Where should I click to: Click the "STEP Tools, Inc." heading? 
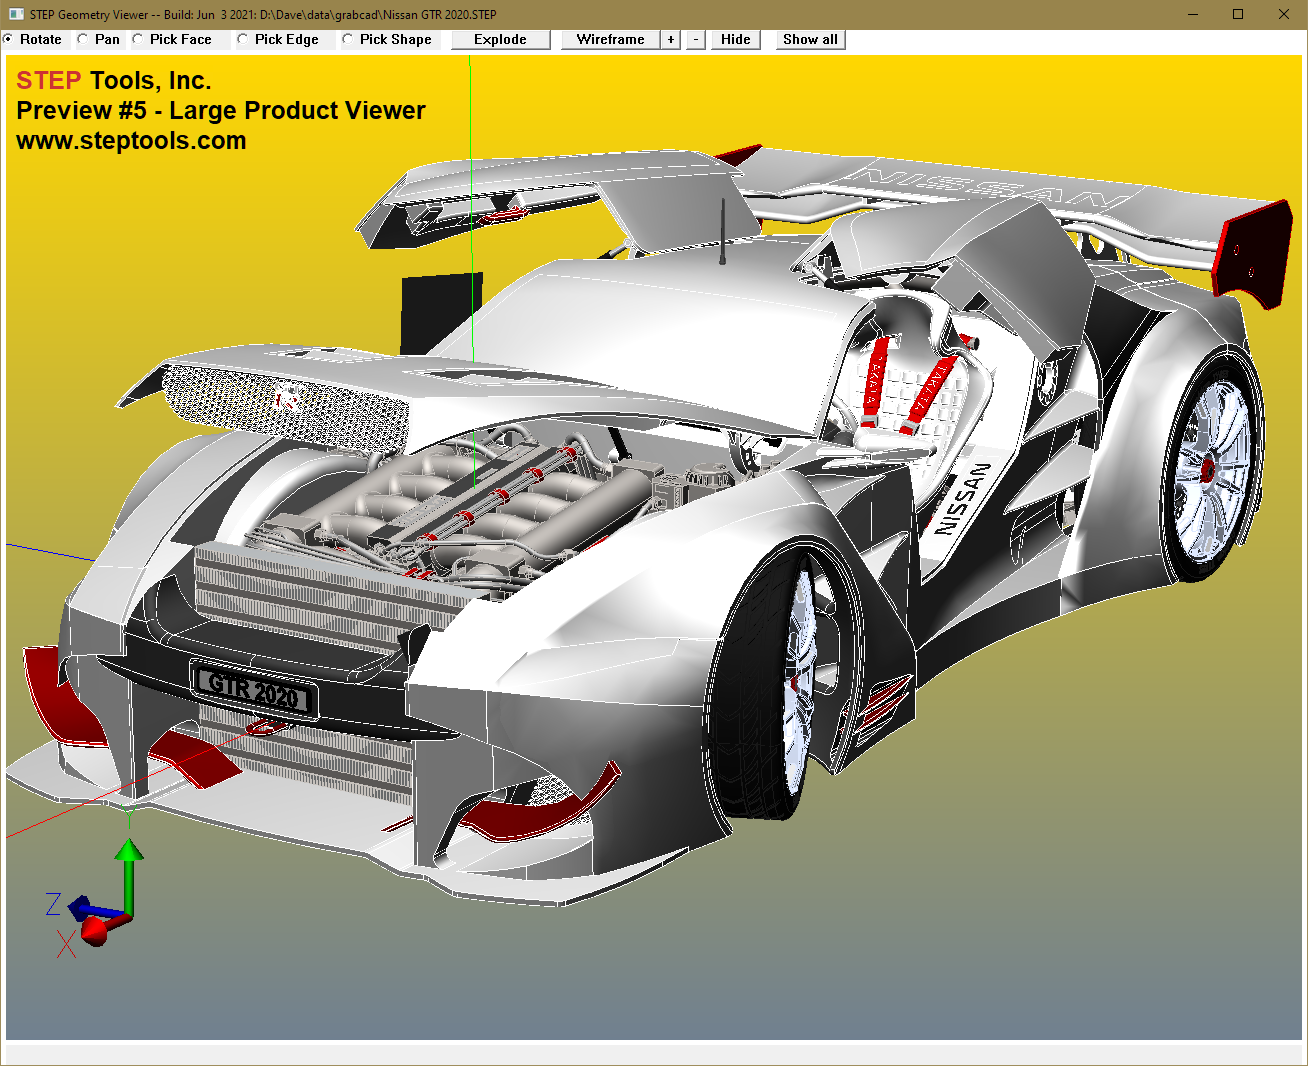[114, 80]
